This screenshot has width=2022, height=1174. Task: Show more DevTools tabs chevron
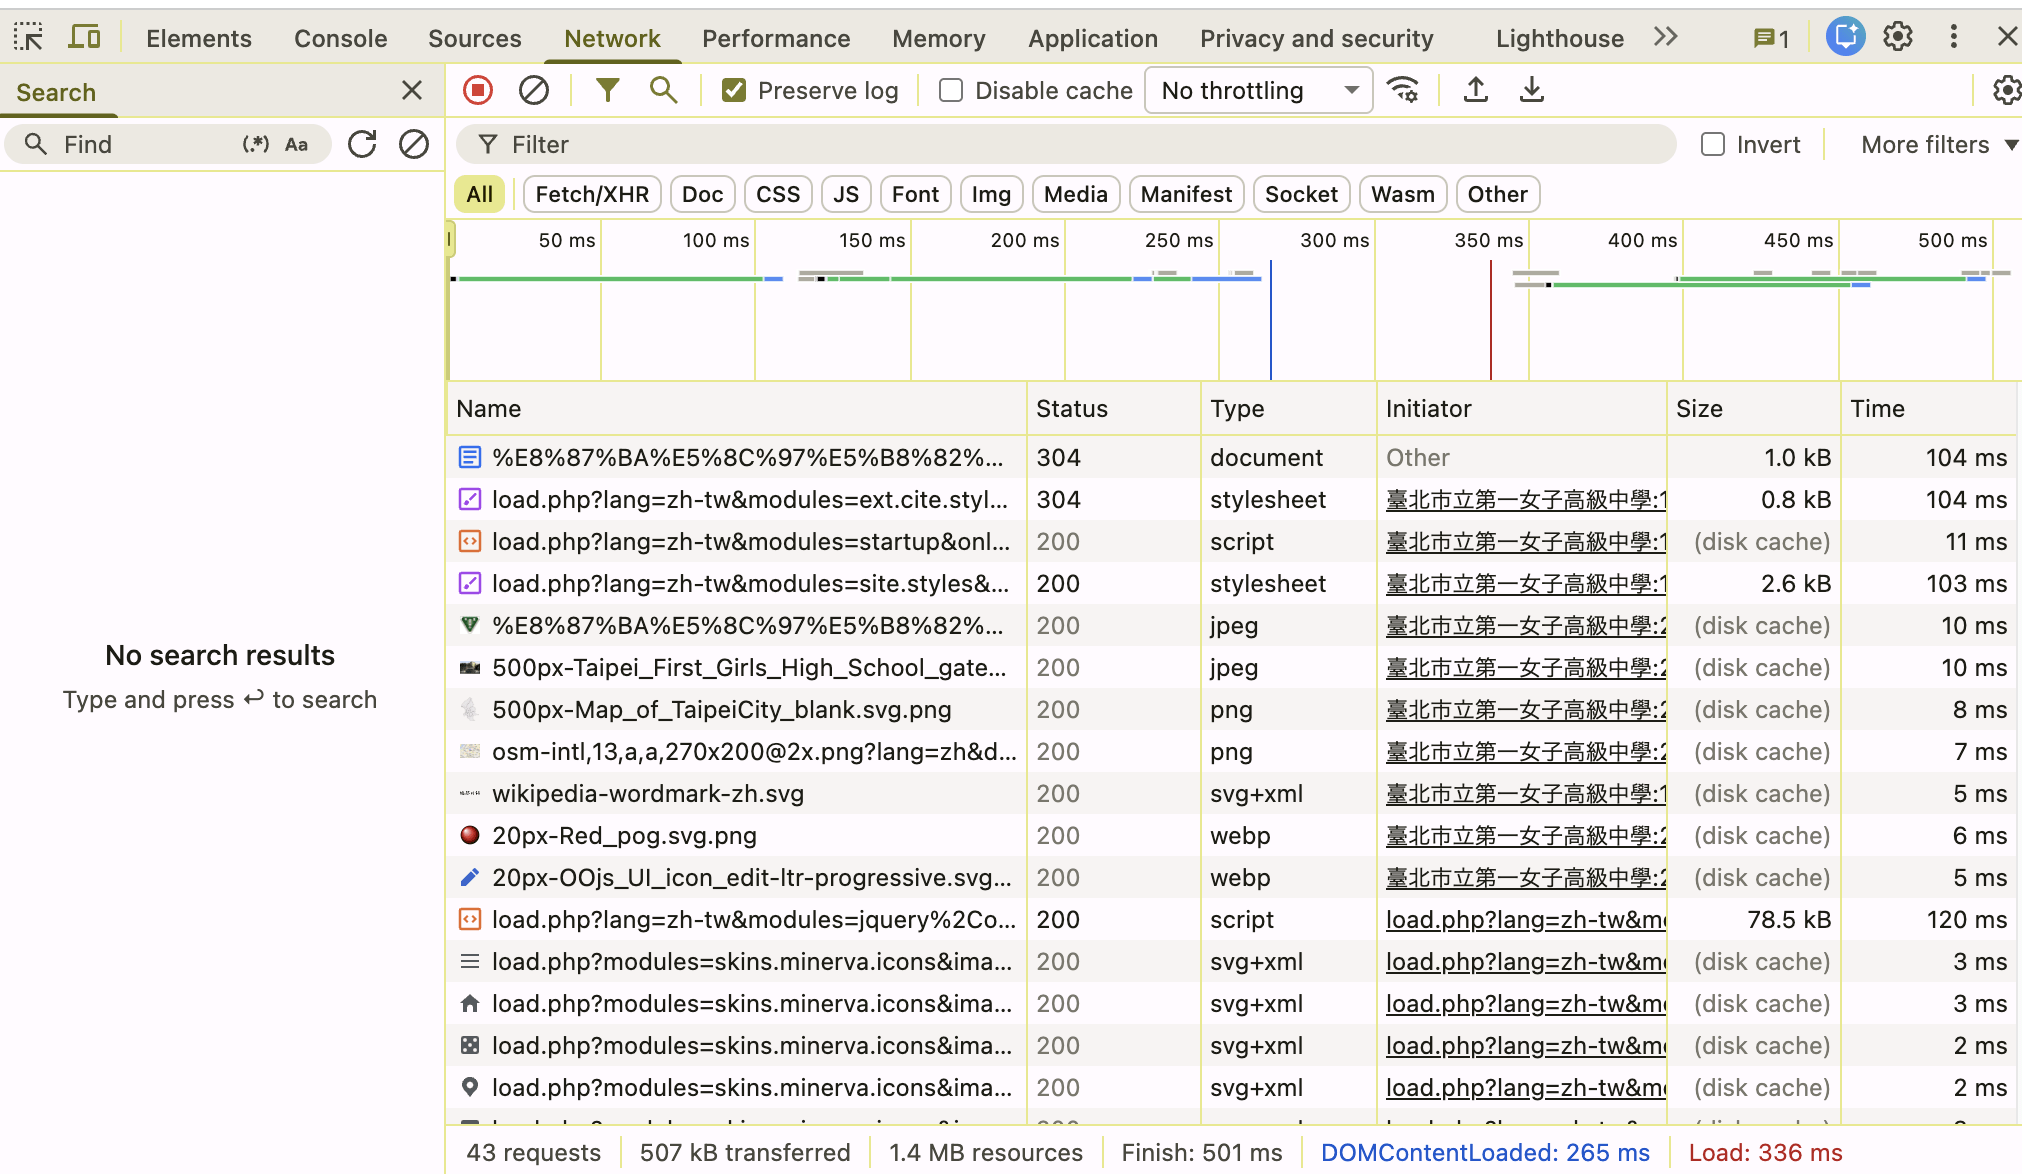tap(1665, 38)
